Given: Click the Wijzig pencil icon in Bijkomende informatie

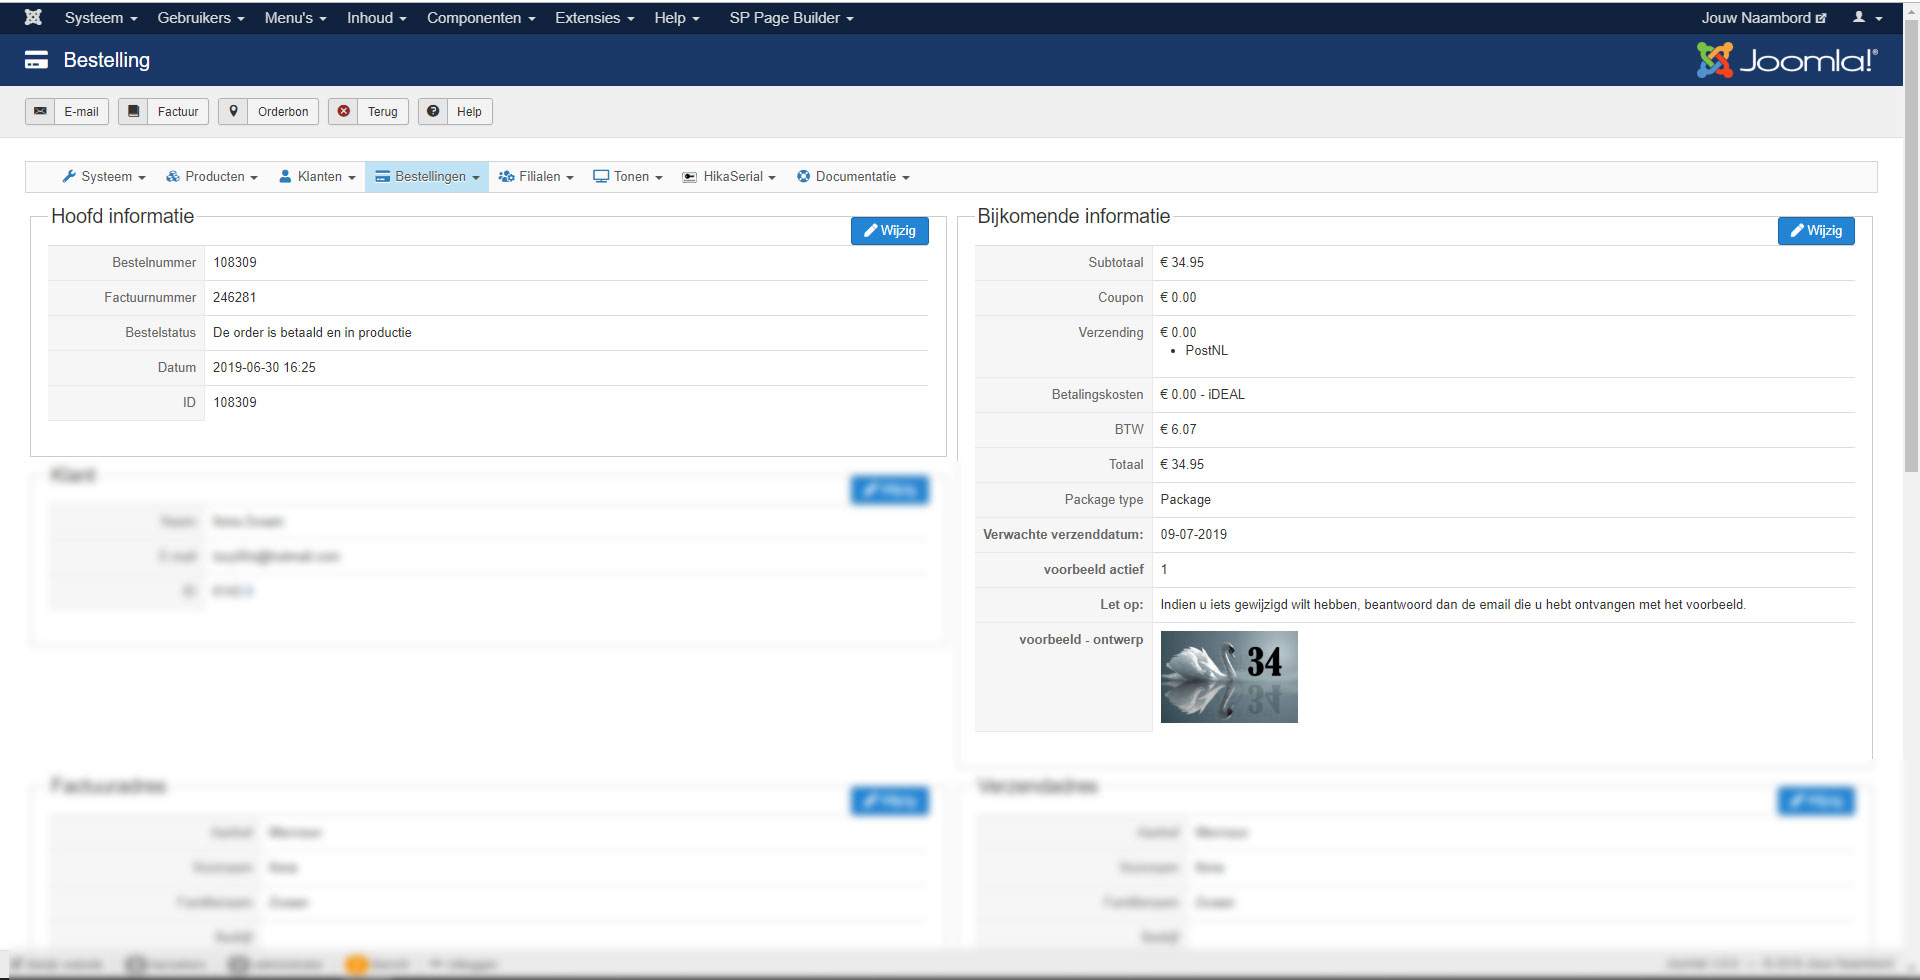Looking at the screenshot, I should (x=1797, y=230).
